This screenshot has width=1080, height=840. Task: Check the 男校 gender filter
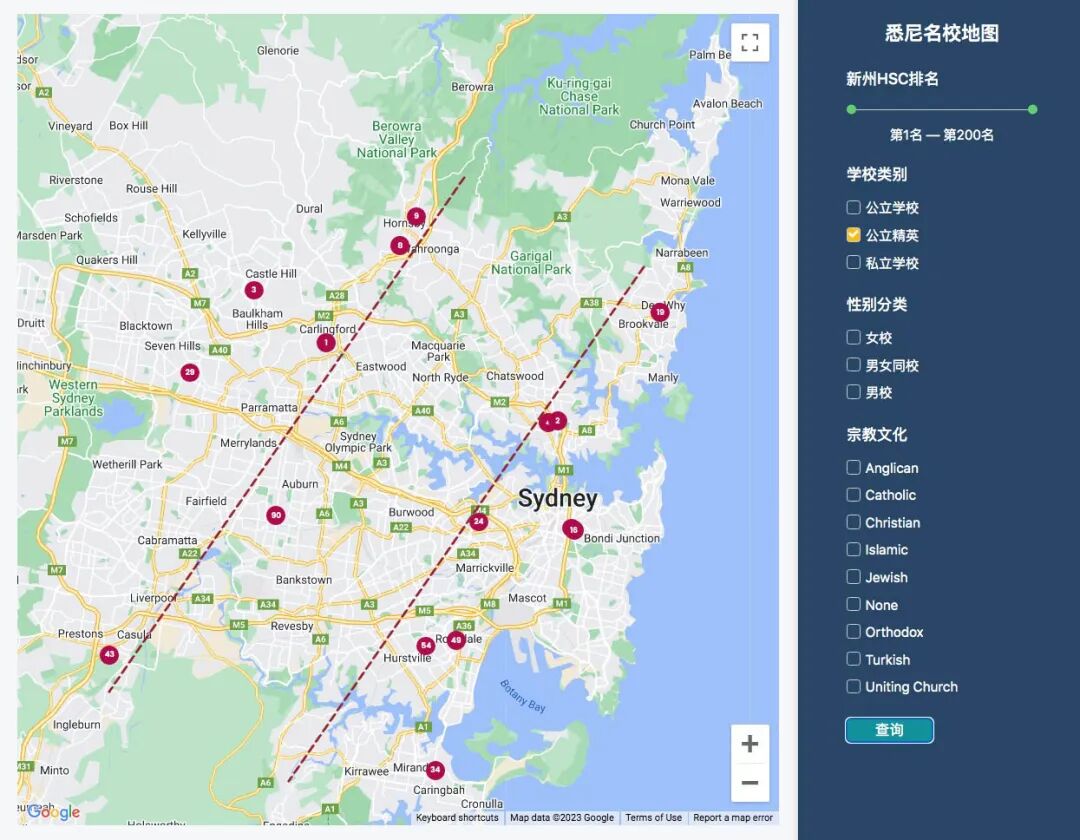[853, 392]
